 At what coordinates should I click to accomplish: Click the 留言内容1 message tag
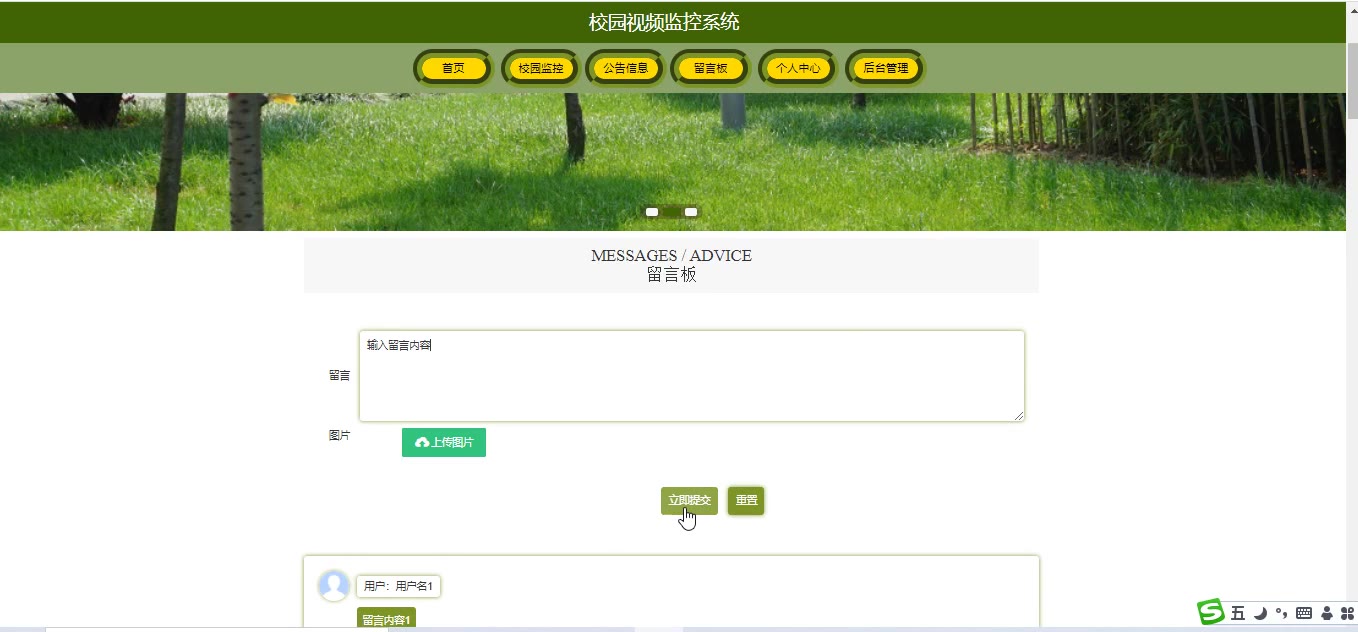pyautogui.click(x=386, y=620)
